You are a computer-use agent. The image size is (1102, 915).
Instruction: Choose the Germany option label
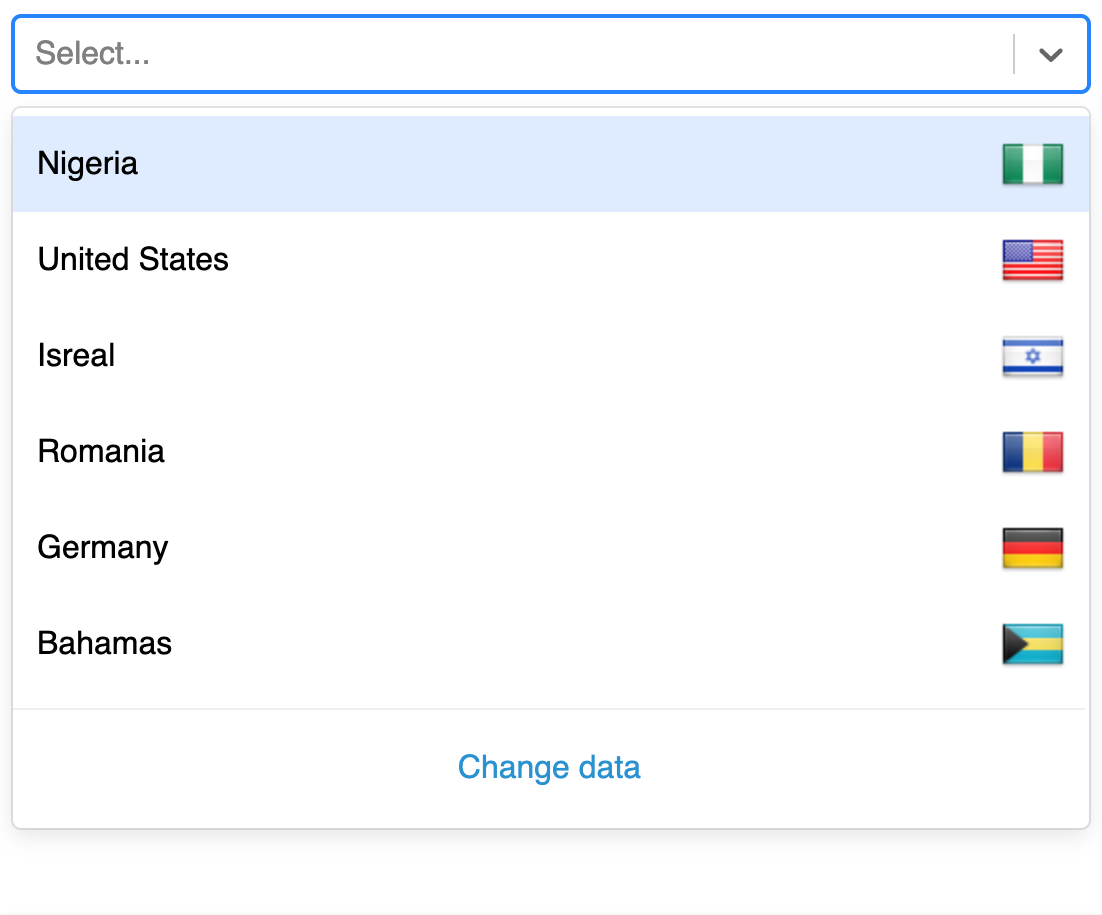pyautogui.click(x=103, y=548)
